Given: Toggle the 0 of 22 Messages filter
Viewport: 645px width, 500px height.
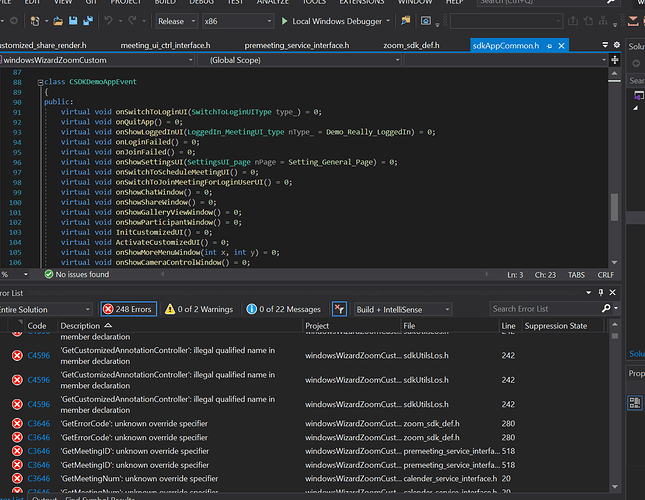Looking at the screenshot, I should pos(284,309).
